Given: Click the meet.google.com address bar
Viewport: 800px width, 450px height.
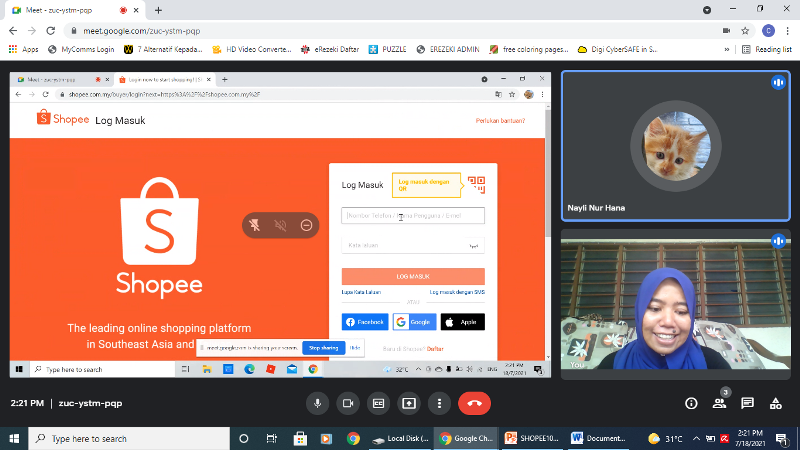Looking at the screenshot, I should pos(393,31).
